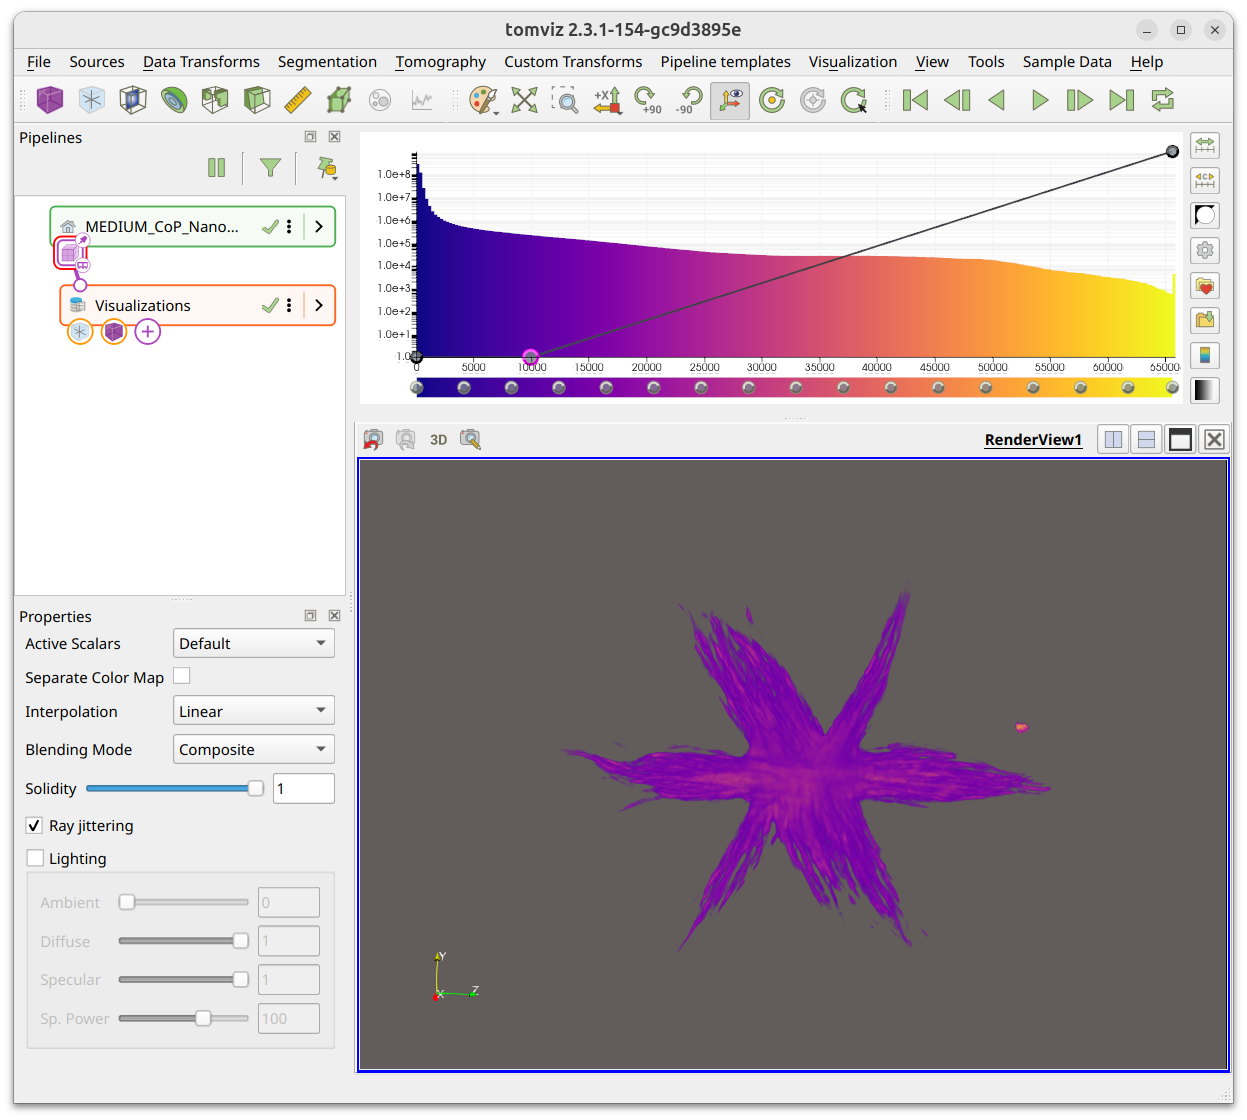Set view direction to +X
Screen dimensions: 1247x1120
point(607,100)
